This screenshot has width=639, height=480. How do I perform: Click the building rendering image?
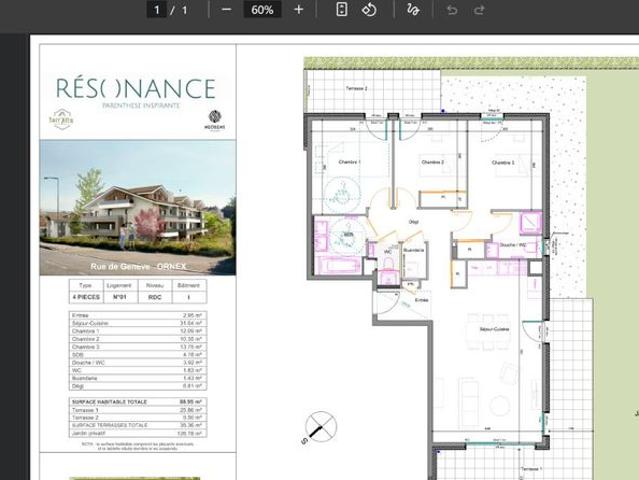pyautogui.click(x=138, y=208)
